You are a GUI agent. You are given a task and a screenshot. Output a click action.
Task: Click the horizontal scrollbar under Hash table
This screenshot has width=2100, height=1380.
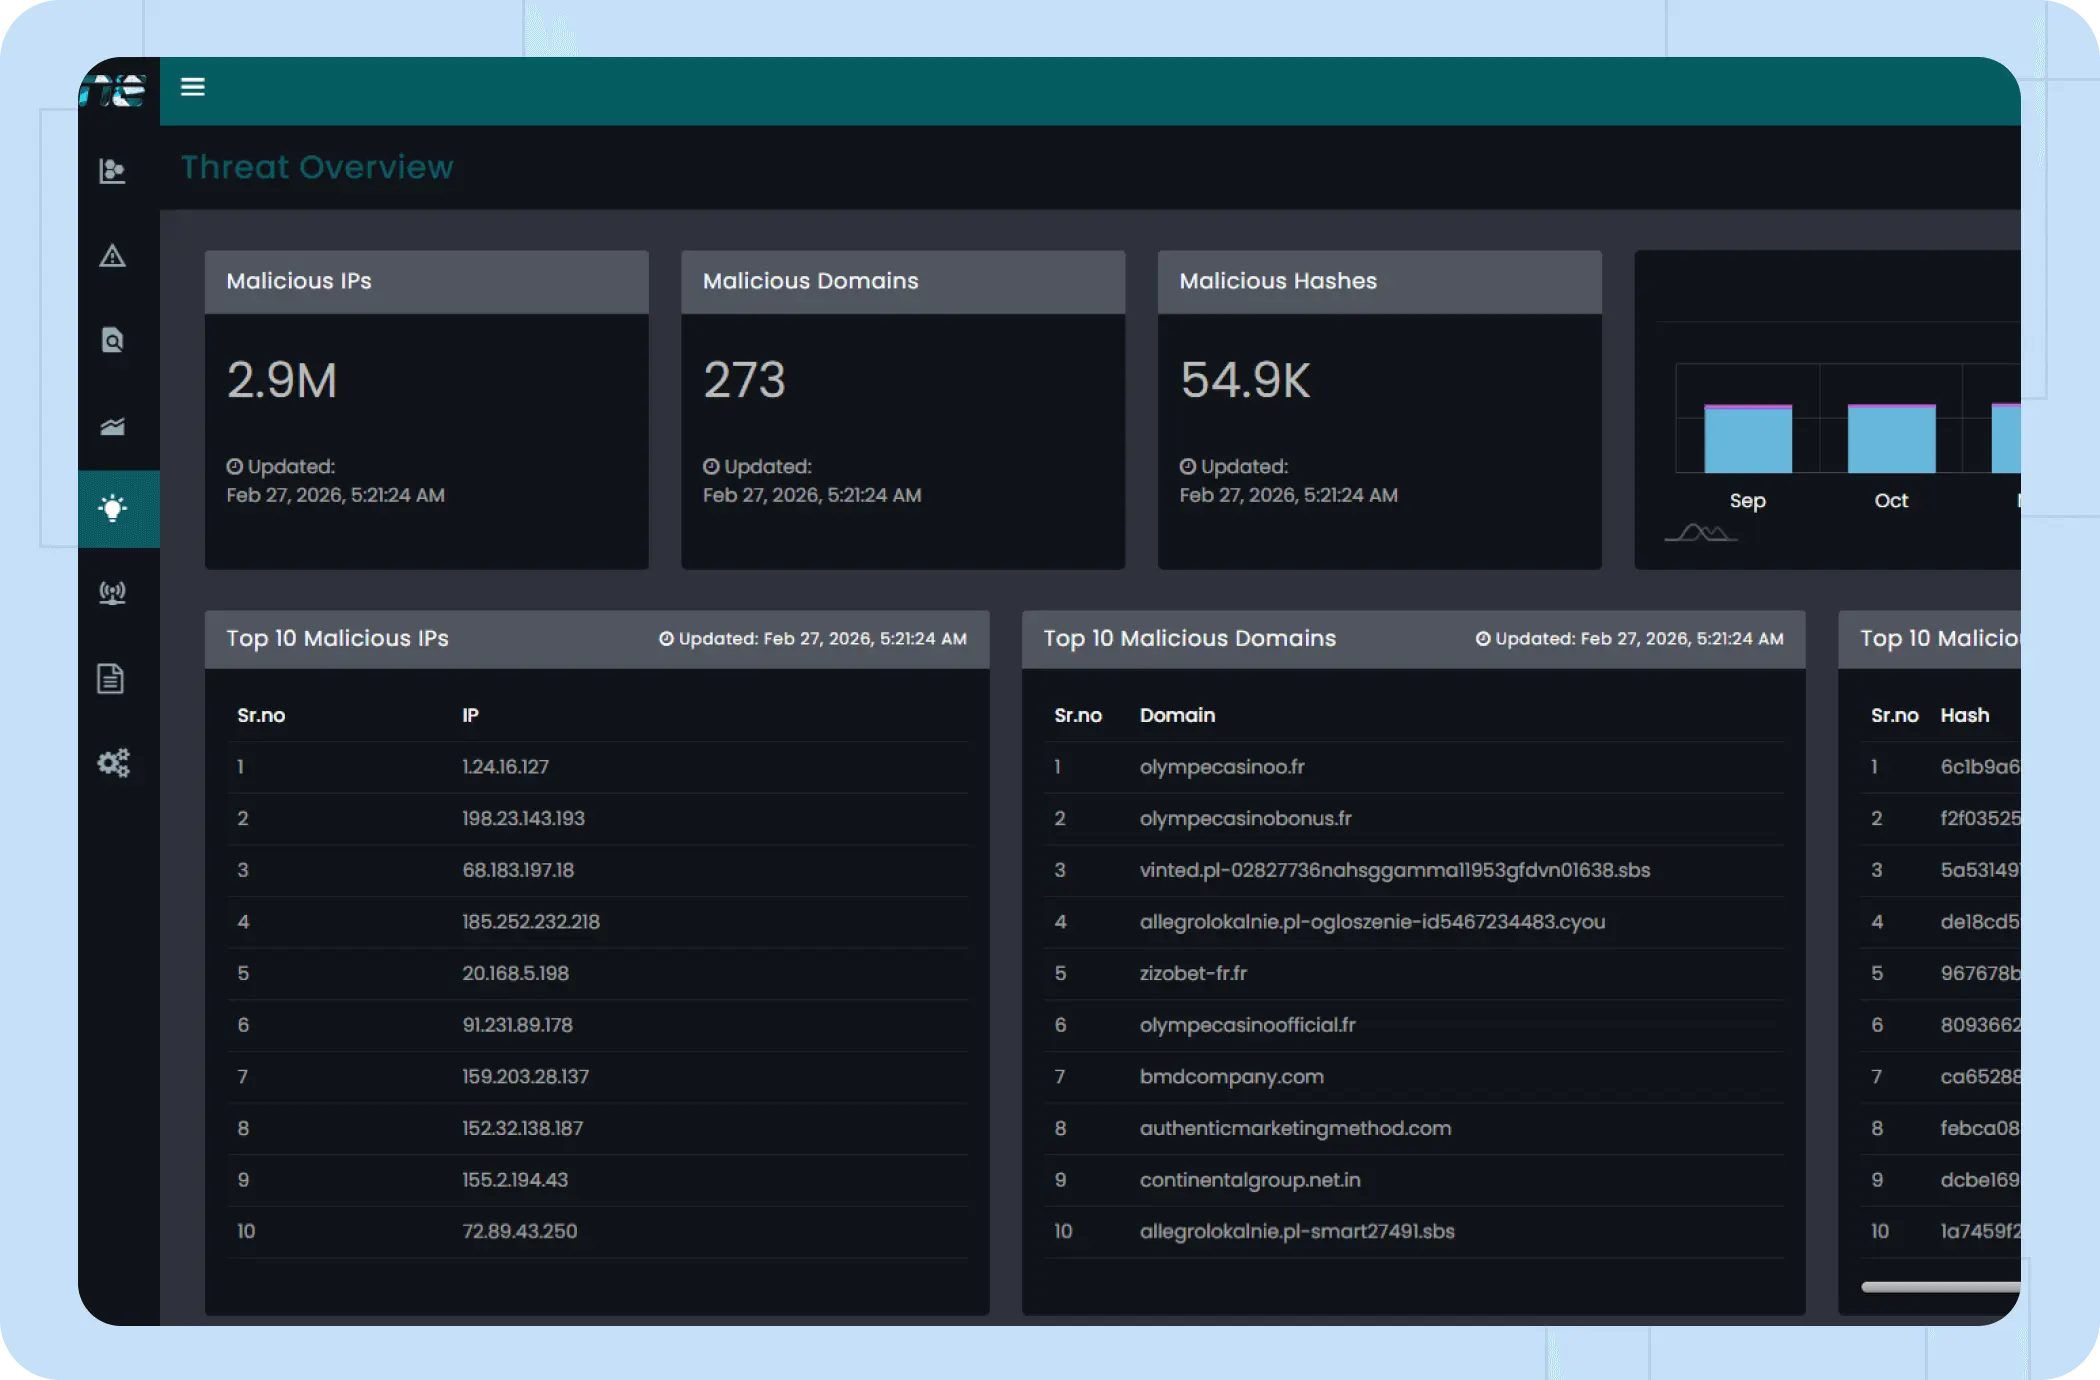pyautogui.click(x=1940, y=1287)
